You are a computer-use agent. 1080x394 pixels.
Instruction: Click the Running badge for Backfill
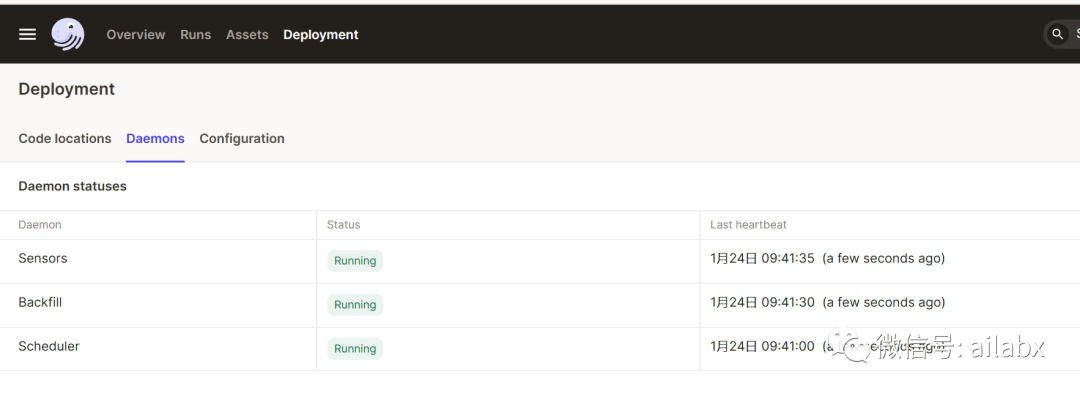tap(355, 305)
